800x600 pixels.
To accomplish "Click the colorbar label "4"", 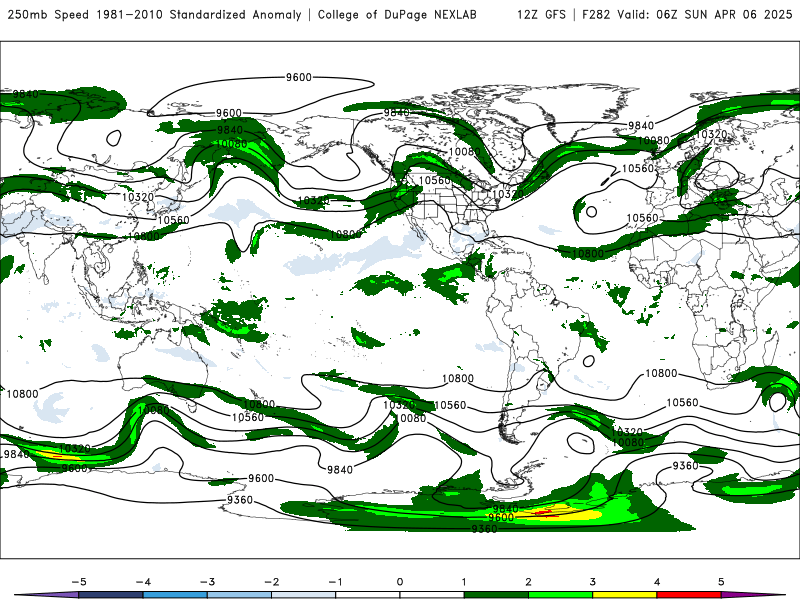I will tap(657, 582).
